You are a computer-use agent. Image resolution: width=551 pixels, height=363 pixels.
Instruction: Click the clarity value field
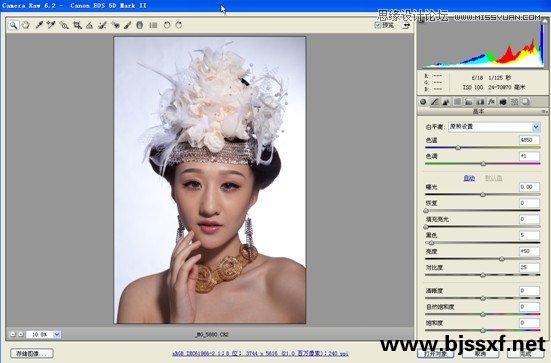pyautogui.click(x=529, y=291)
